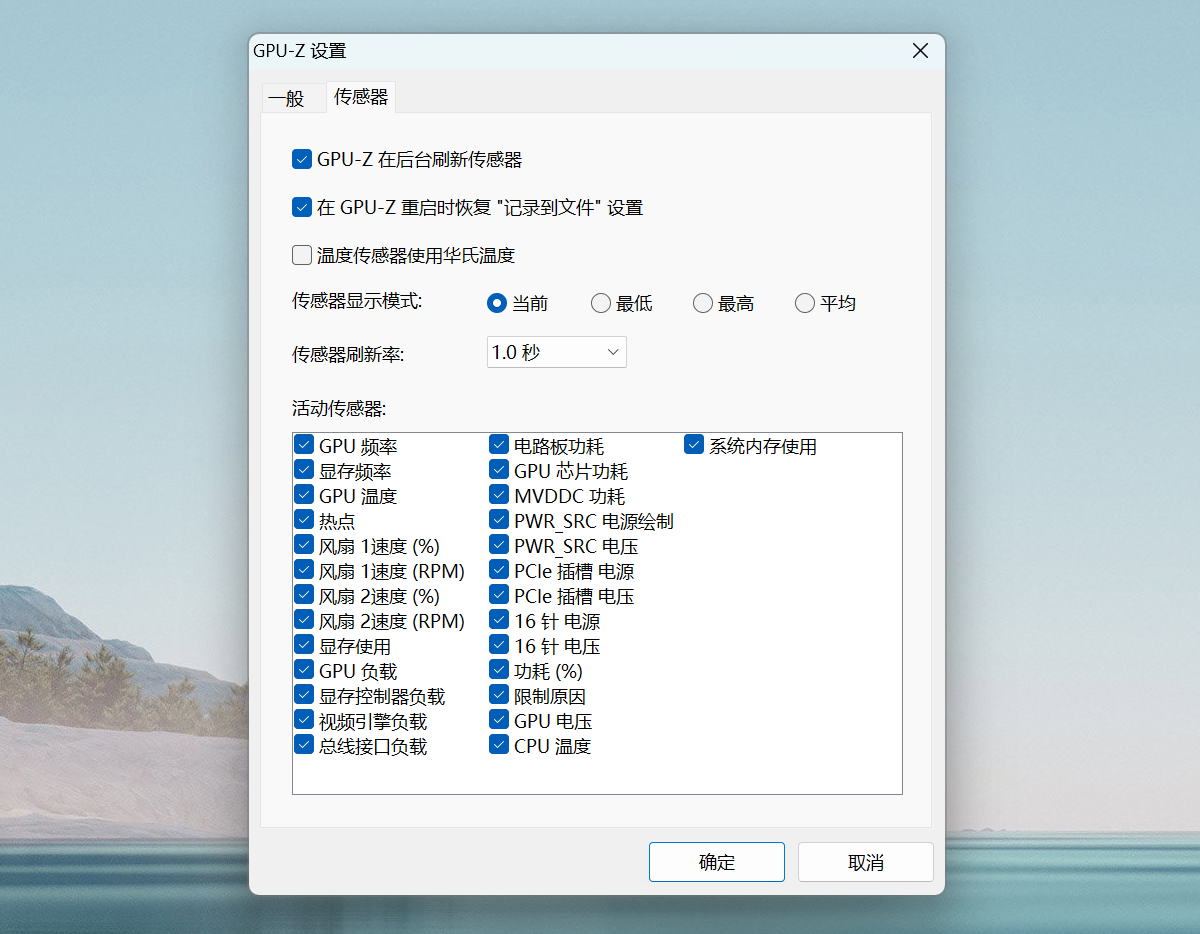Uncheck the CPU 温度 sensor
Viewport: 1200px width, 934px height.
point(499,743)
